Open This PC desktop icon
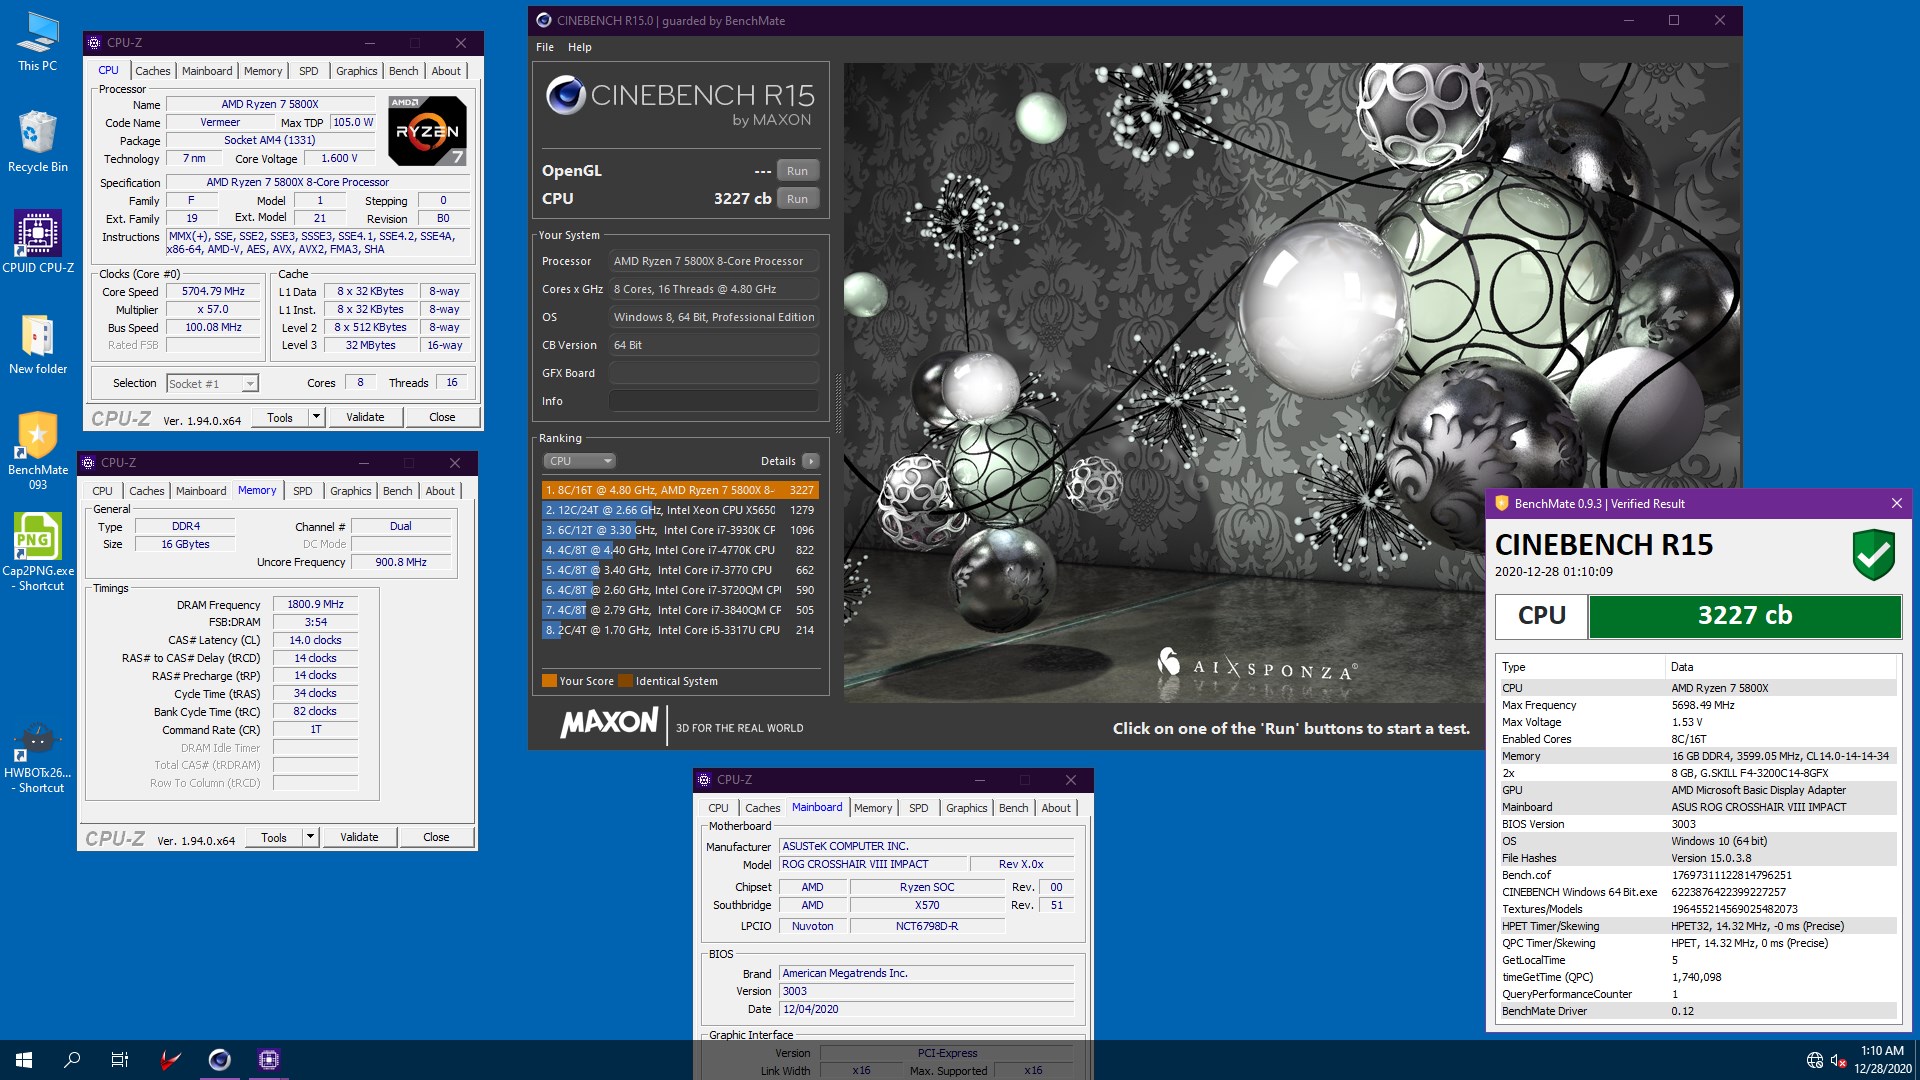Screen dimensions: 1920x1080 (38, 43)
